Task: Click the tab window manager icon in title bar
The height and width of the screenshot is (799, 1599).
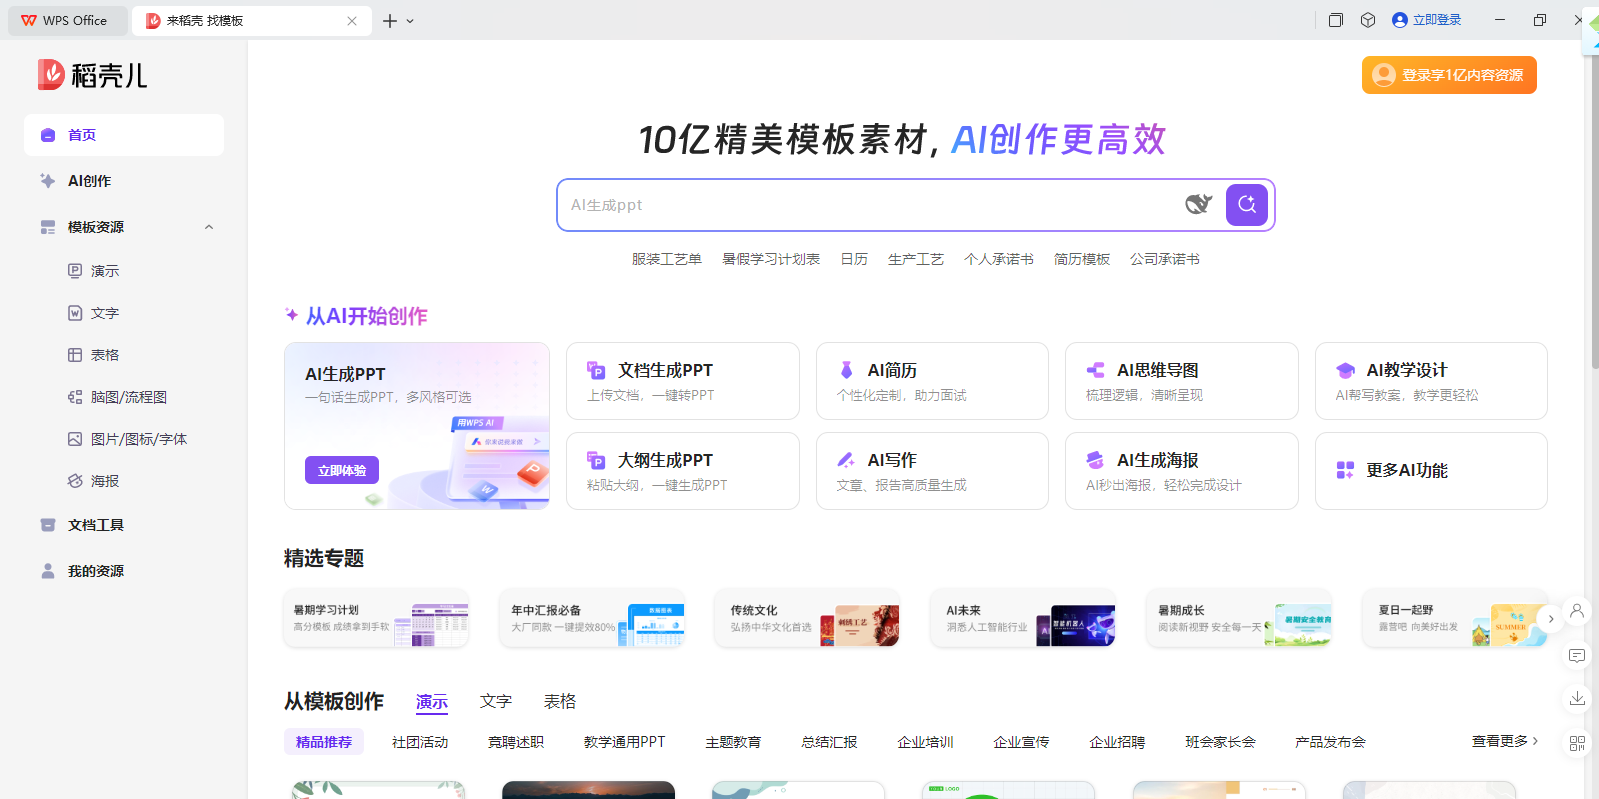Action: 1335,20
